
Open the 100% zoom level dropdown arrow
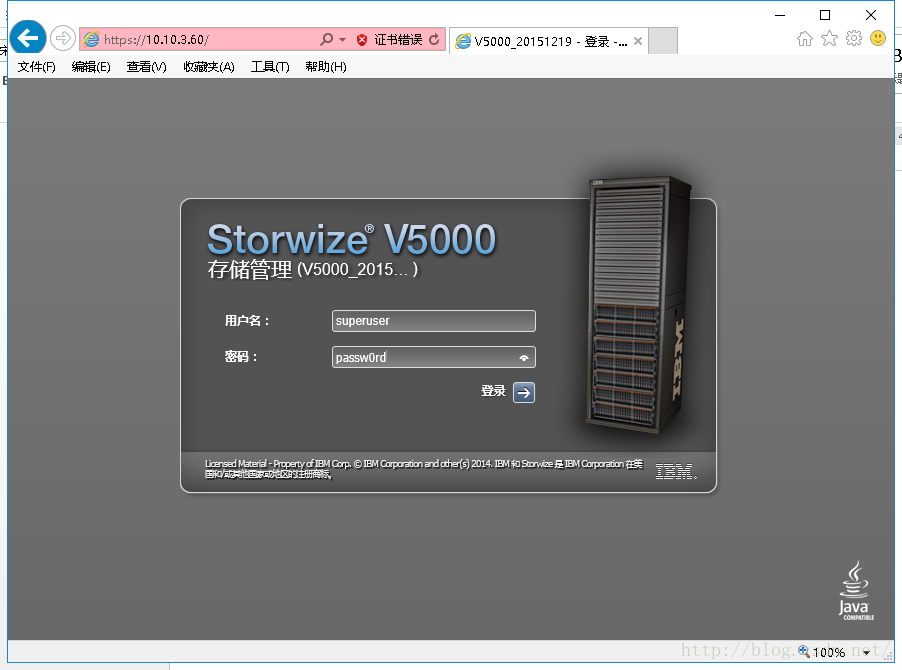pos(866,653)
